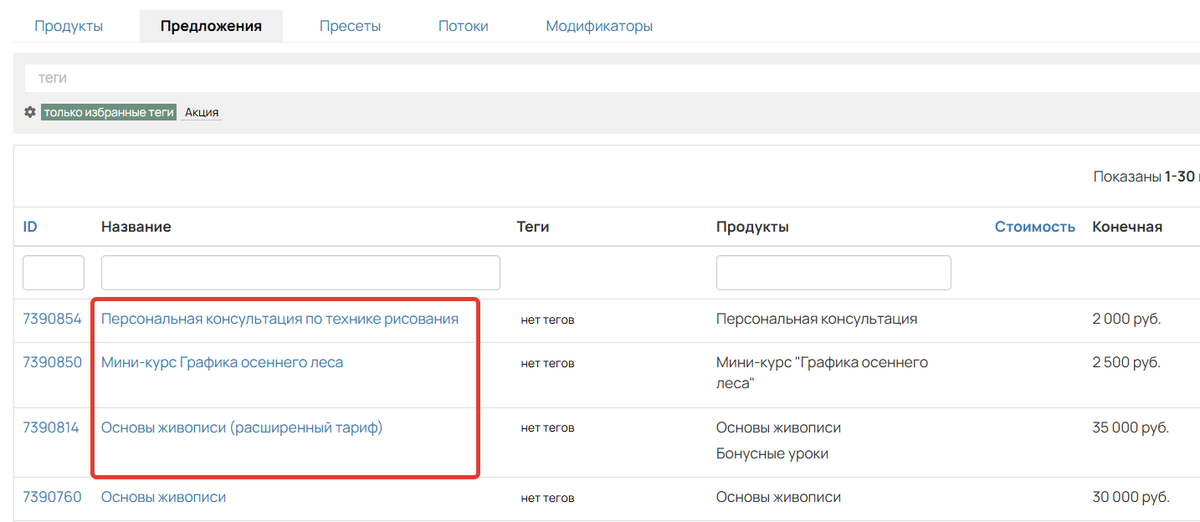This screenshot has height=522, width=1200.
Task: Open Основы живописи (расширенный тариф) offer
Action: (x=242, y=427)
